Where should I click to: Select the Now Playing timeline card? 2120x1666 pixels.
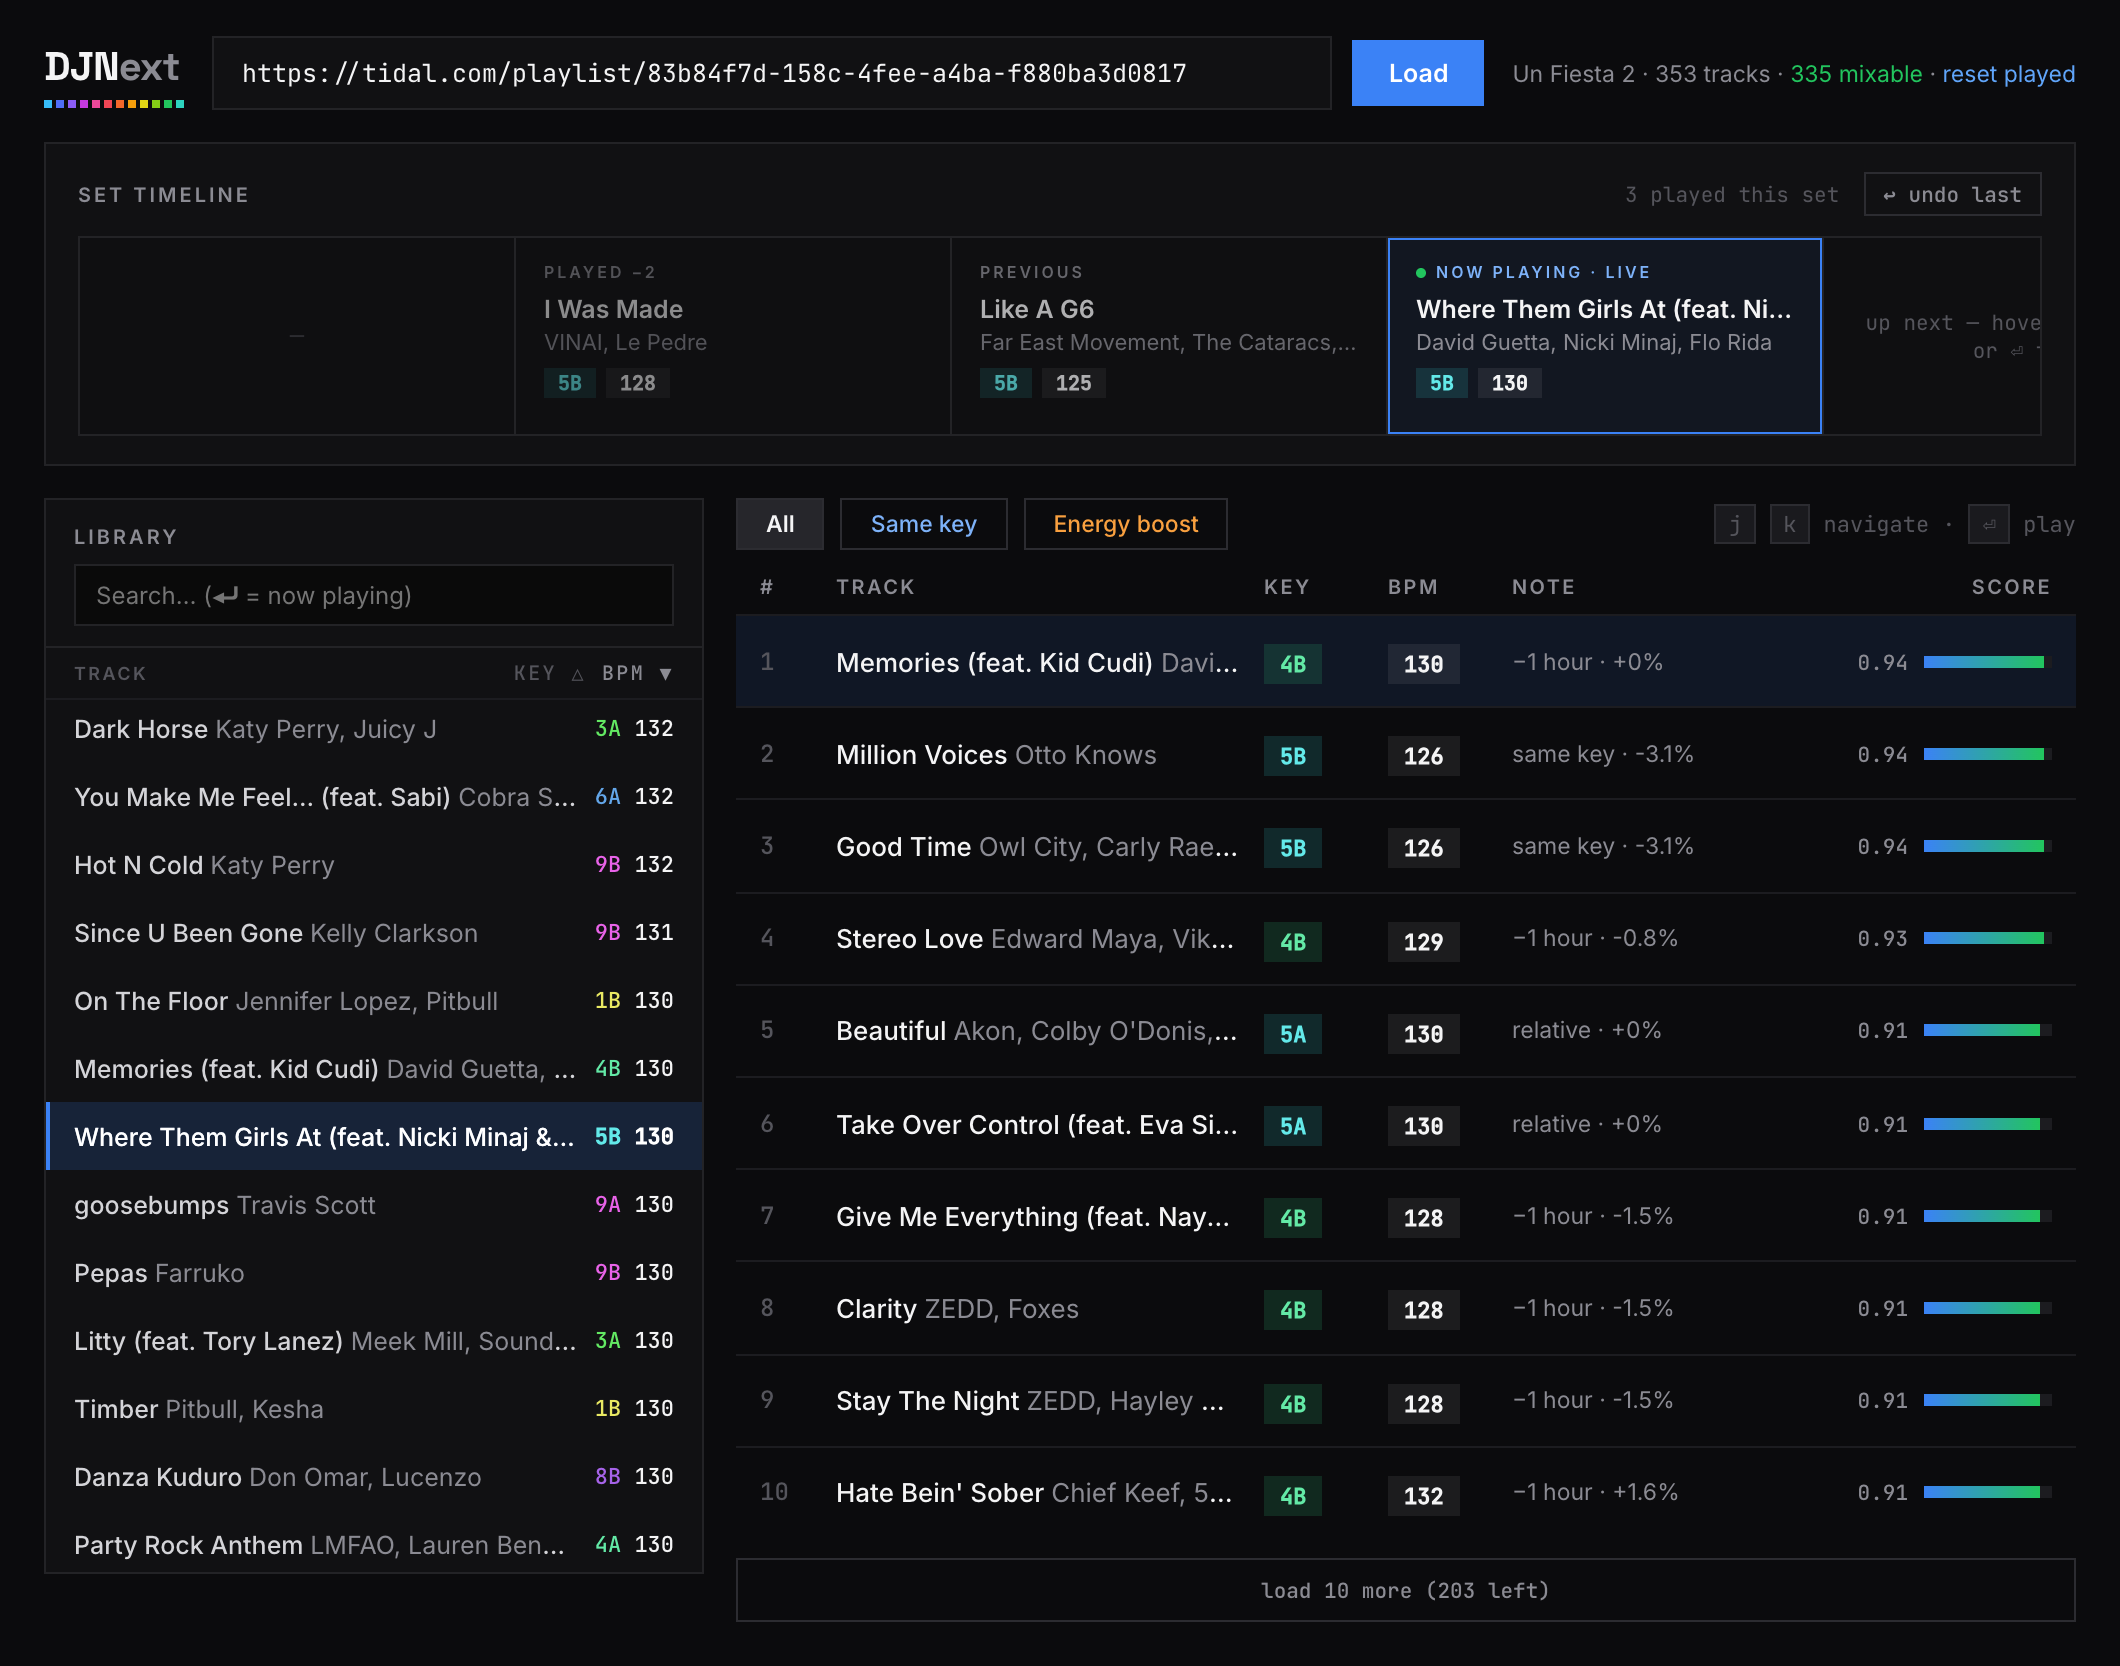[x=1604, y=336]
